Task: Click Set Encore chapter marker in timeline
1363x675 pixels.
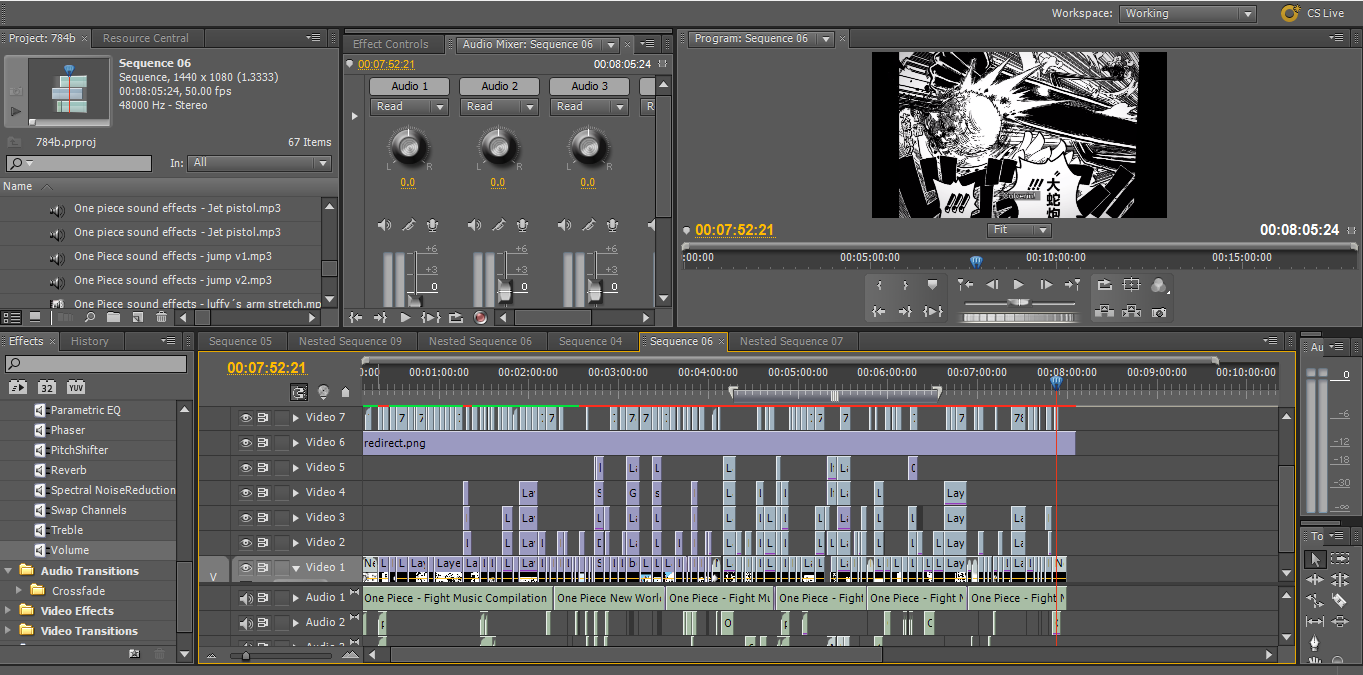Action: tap(323, 392)
